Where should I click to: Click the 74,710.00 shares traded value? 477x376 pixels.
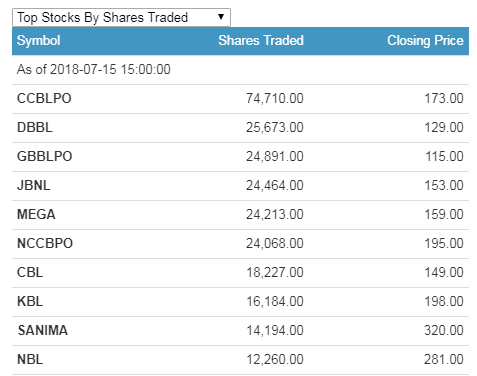click(x=275, y=99)
